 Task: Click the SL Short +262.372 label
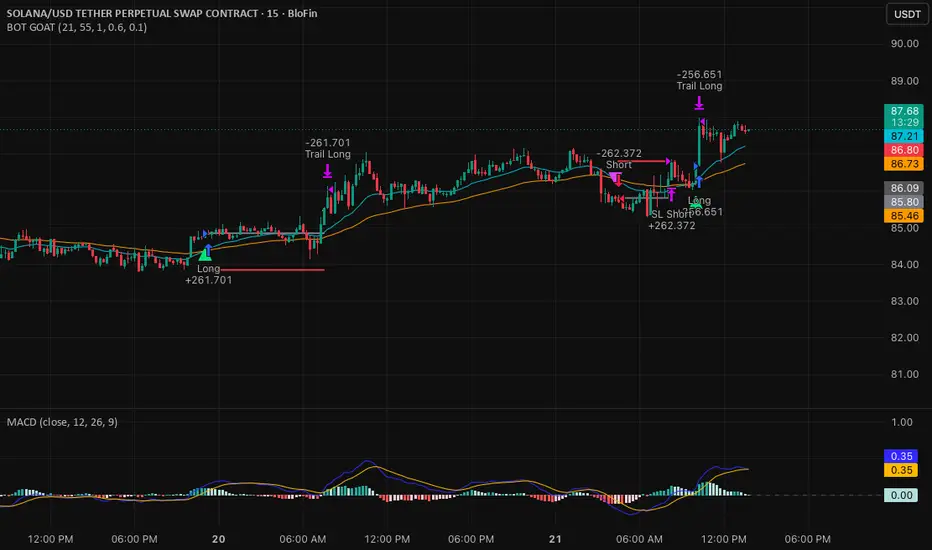[672, 220]
